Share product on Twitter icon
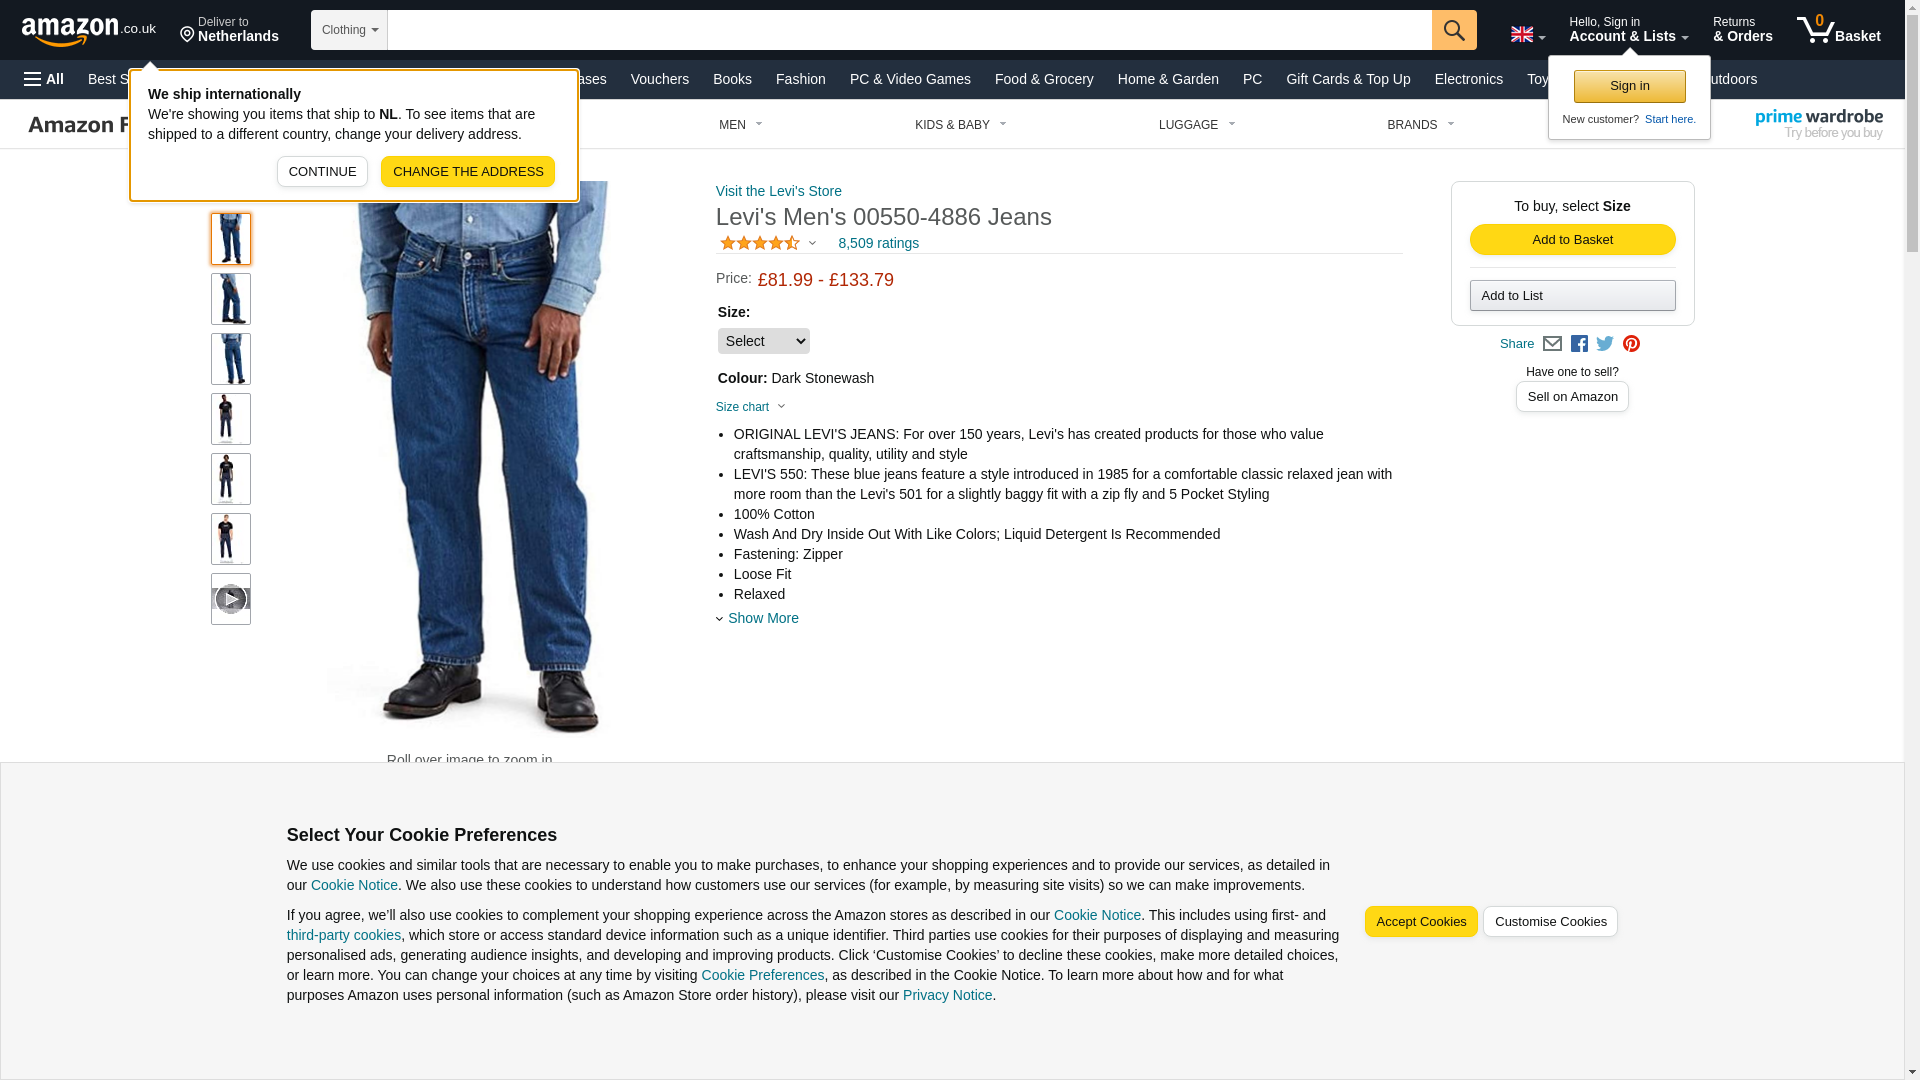 (1605, 344)
